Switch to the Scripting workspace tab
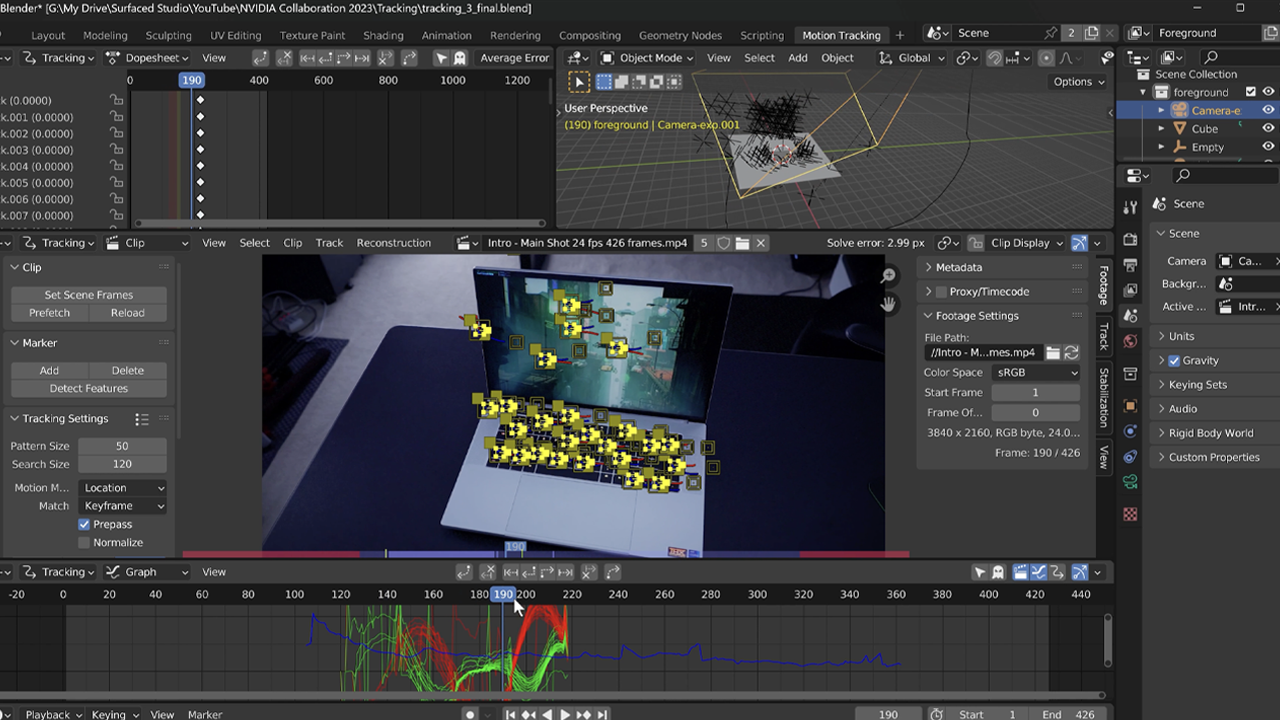Screen dimensions: 1280x720 [x=761, y=35]
